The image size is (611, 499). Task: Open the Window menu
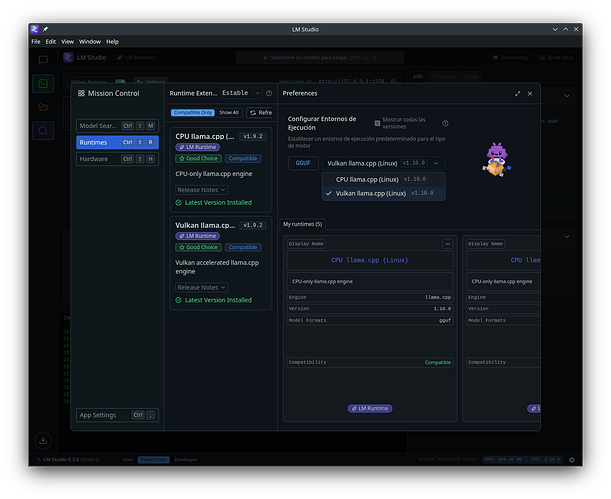[x=90, y=42]
